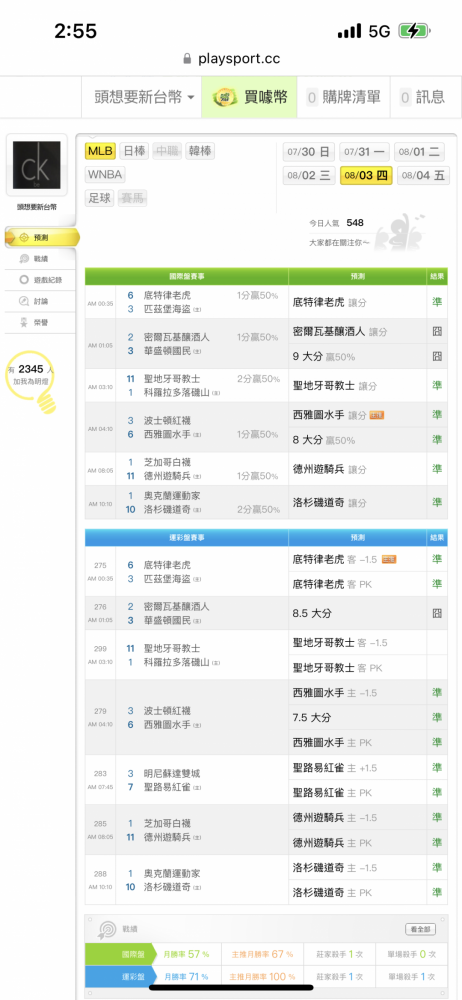The height and width of the screenshot is (1000, 462).
Task: Select the MLB league tab
Action: tap(100, 151)
